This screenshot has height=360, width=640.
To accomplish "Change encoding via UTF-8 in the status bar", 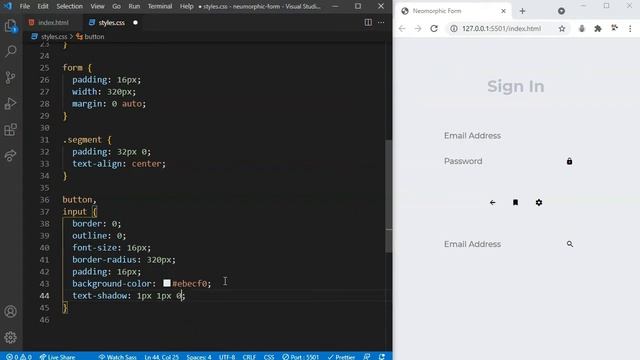I will click(227, 357).
